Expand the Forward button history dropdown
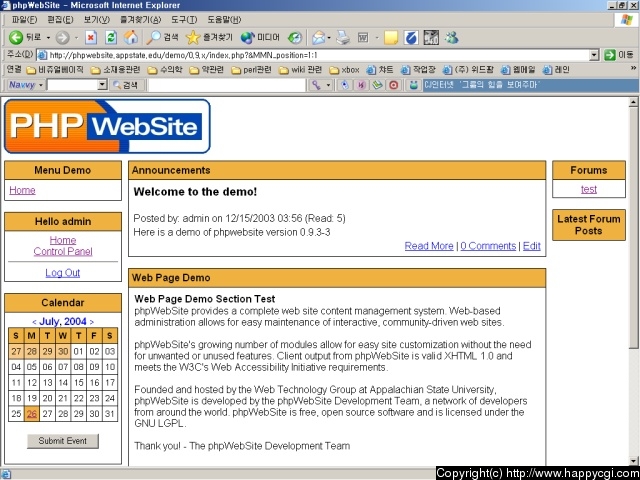 point(76,38)
